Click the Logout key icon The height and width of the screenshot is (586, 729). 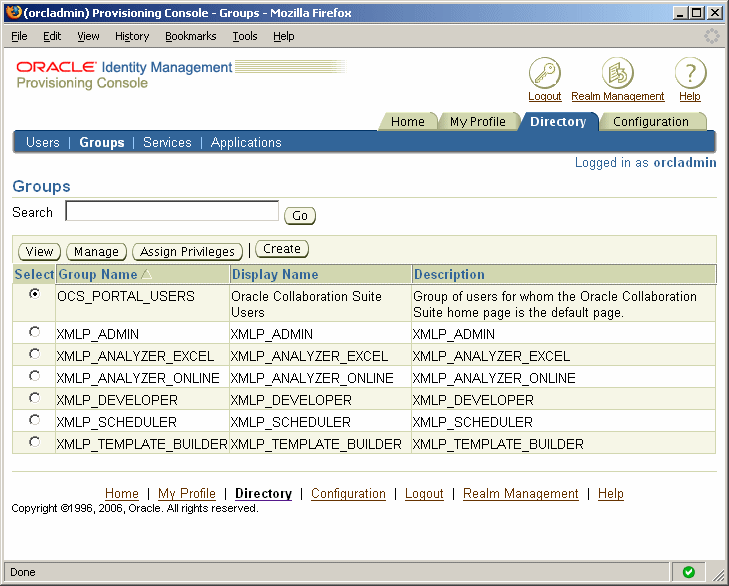tap(544, 73)
